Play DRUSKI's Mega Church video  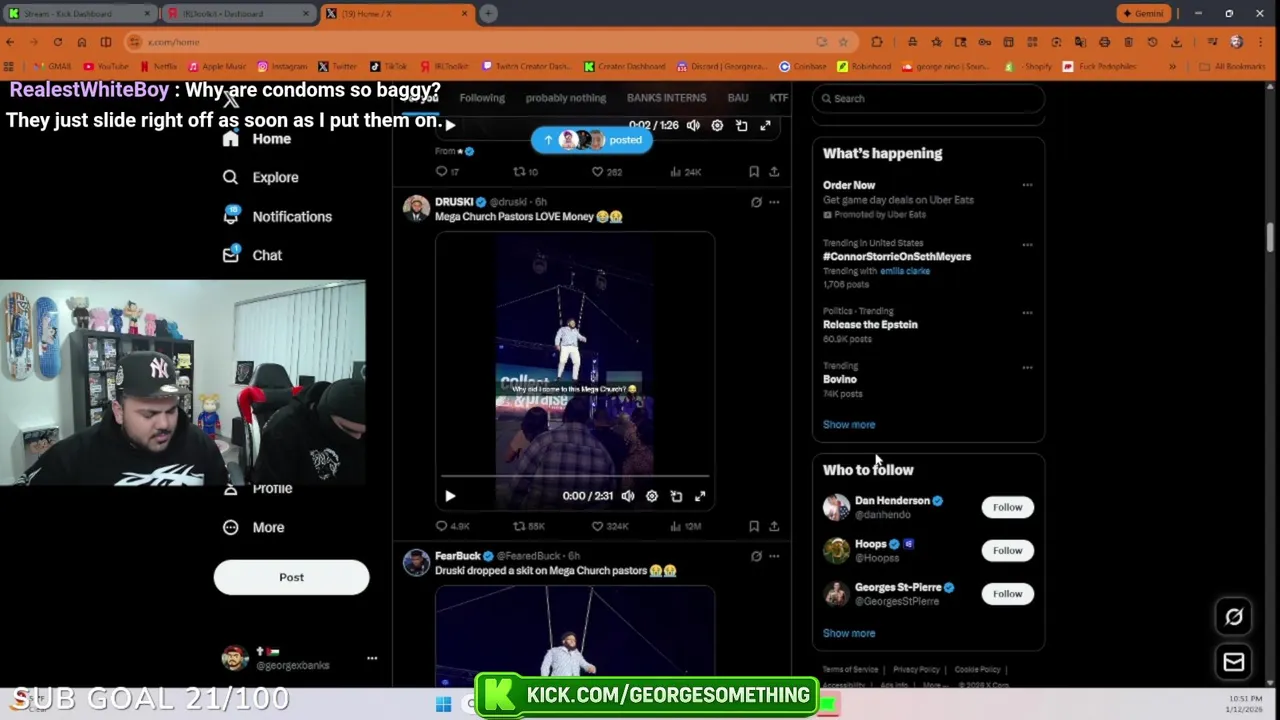450,496
